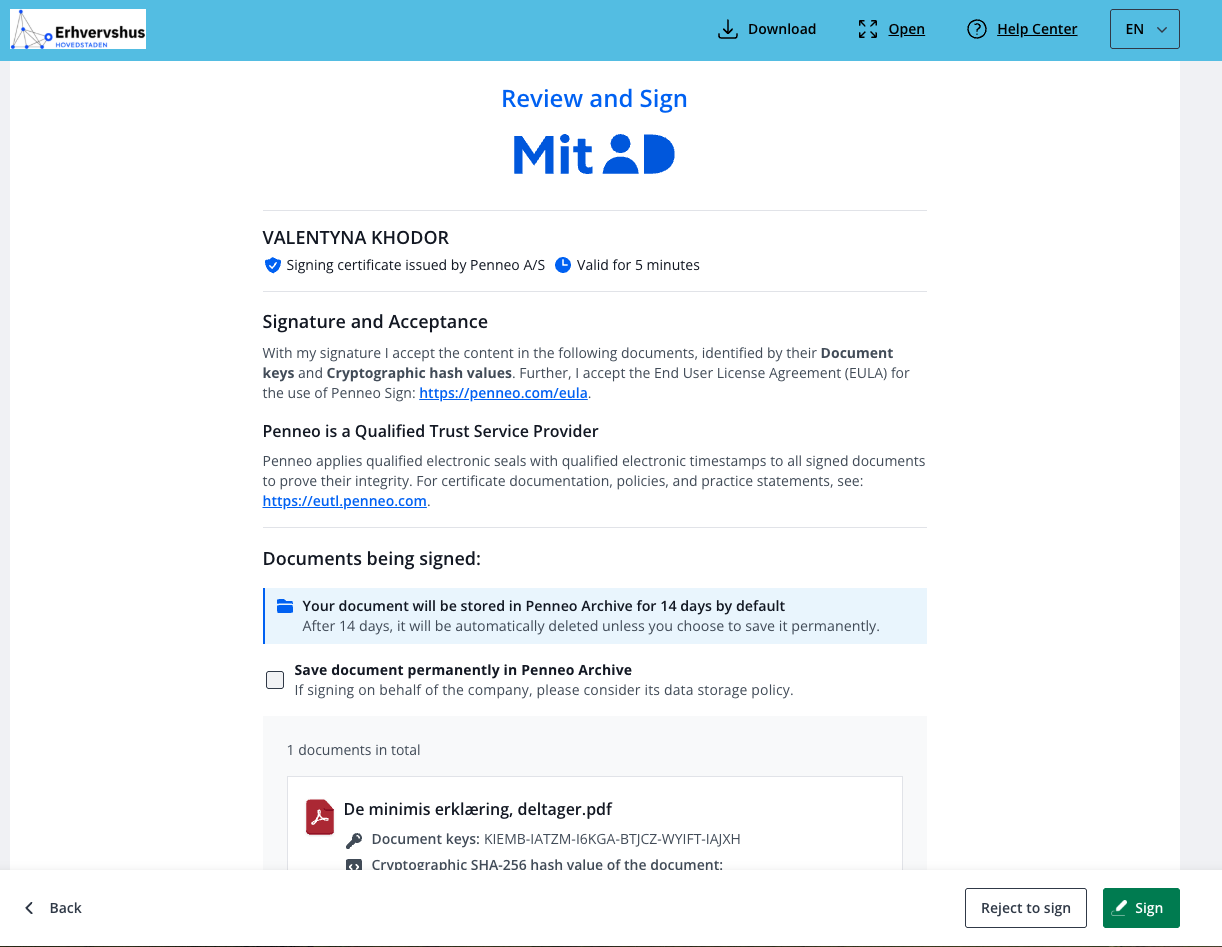Click the text 1 documents in total

pyautogui.click(x=354, y=750)
